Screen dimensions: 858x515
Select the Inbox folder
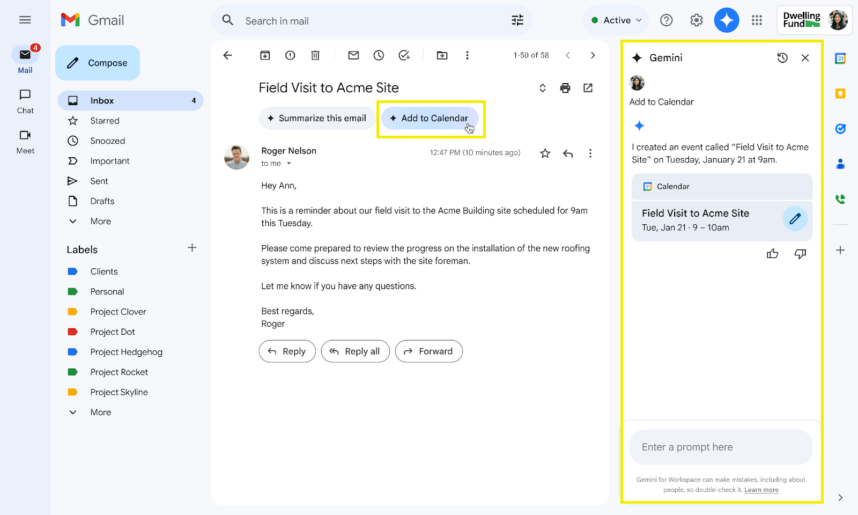130,101
